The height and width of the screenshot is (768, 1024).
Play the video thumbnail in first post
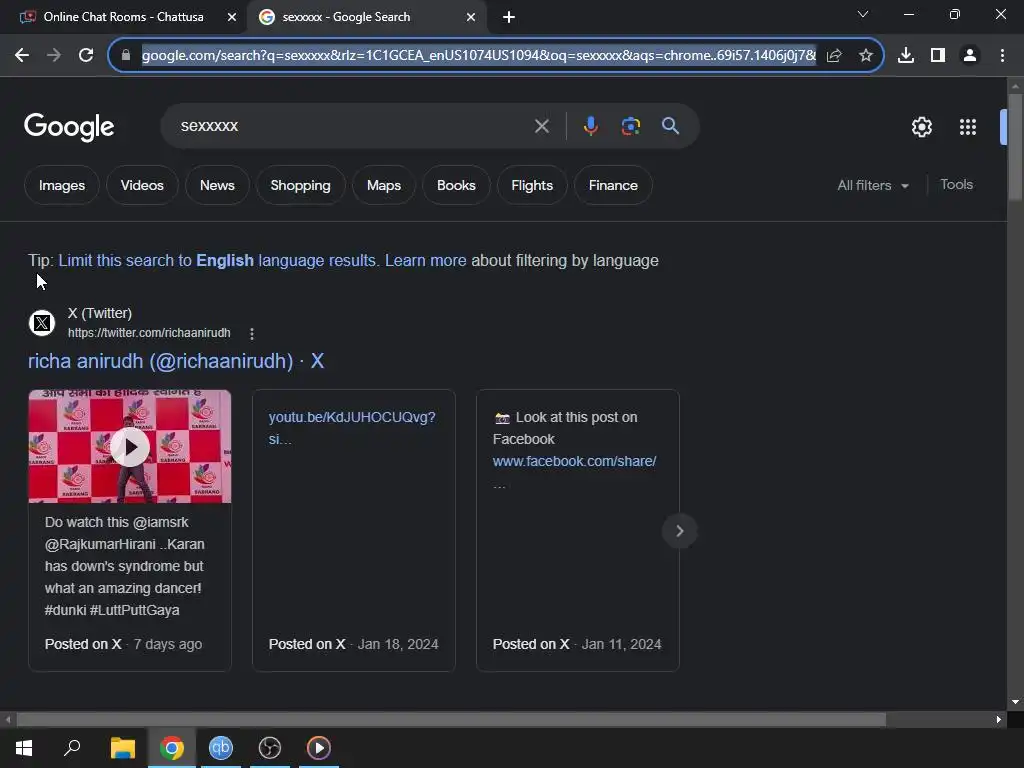(130, 447)
